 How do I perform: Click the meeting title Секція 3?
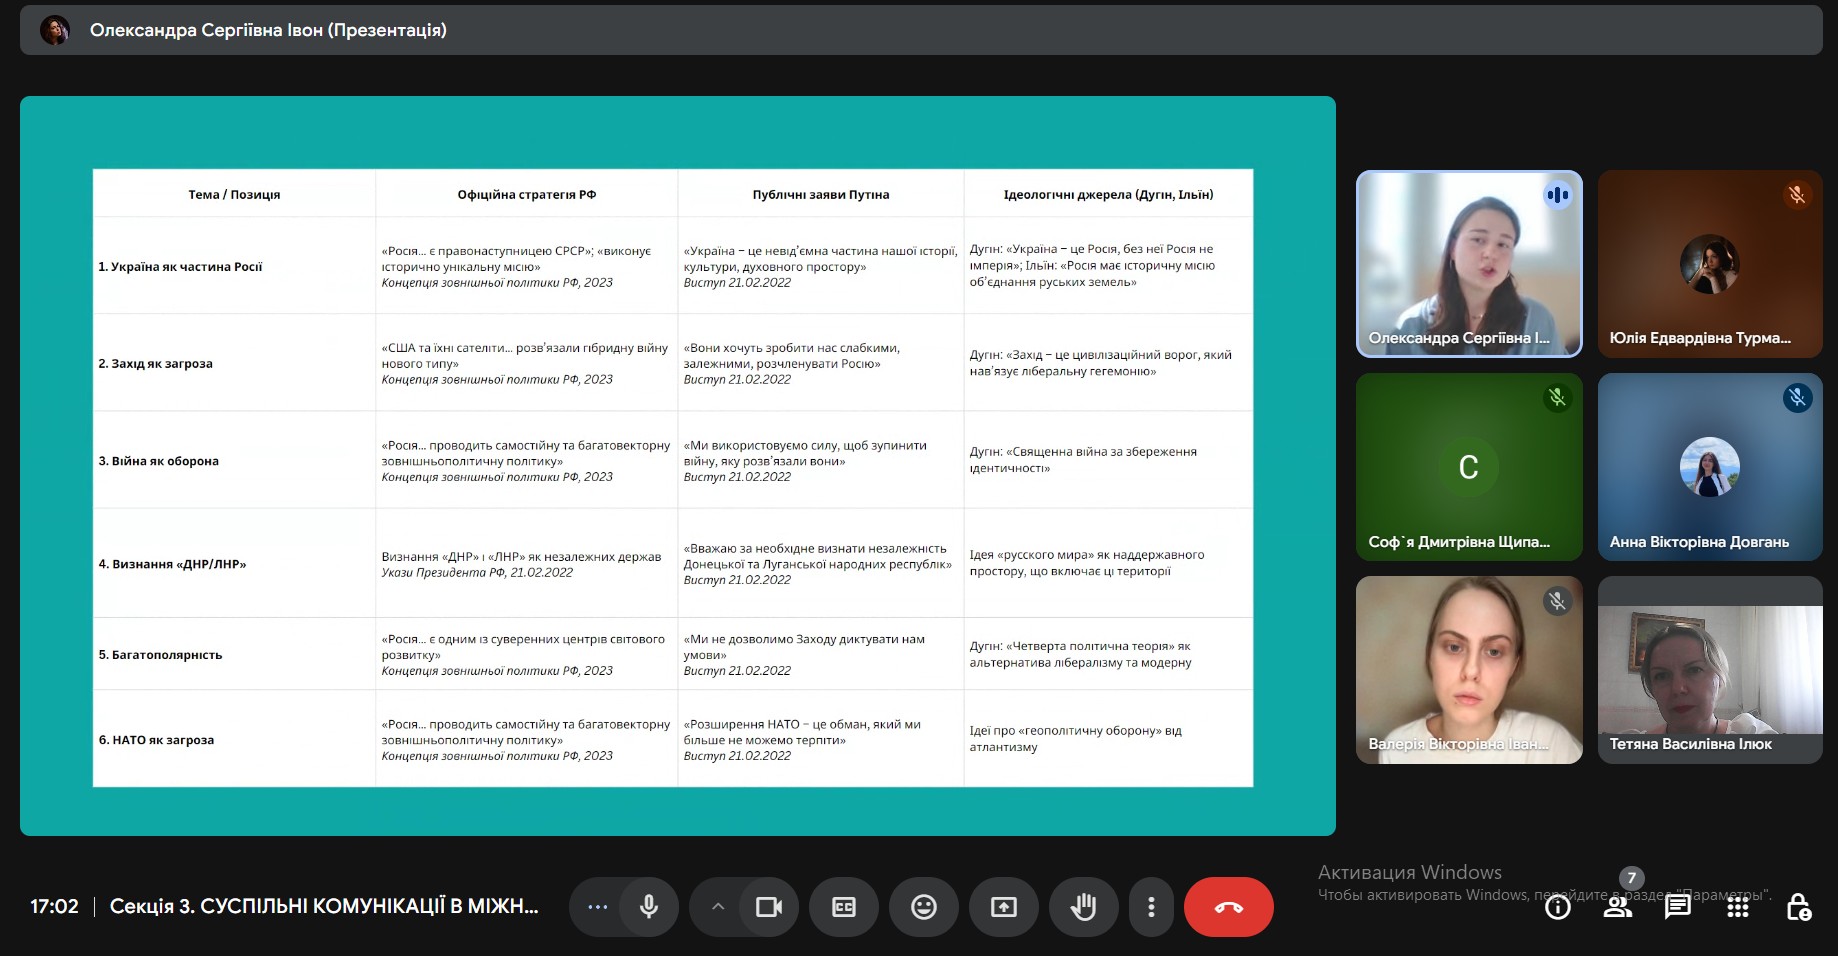(323, 907)
